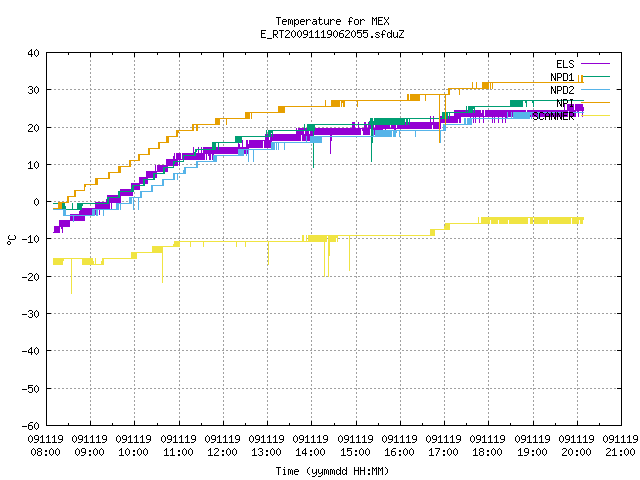The height and width of the screenshot is (480, 640).
Task: Click the x-axis label 091119 10:00
Action: click(x=134, y=446)
